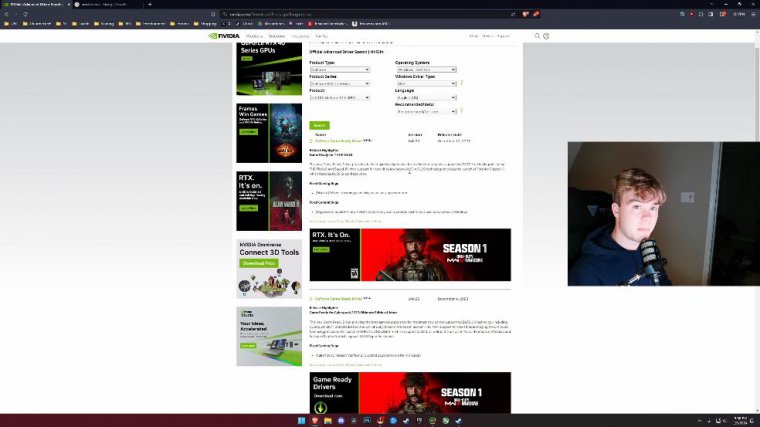The image size is (760, 427).
Task: Open the Solutions menu in NVIDIA navigation
Action: (277, 35)
